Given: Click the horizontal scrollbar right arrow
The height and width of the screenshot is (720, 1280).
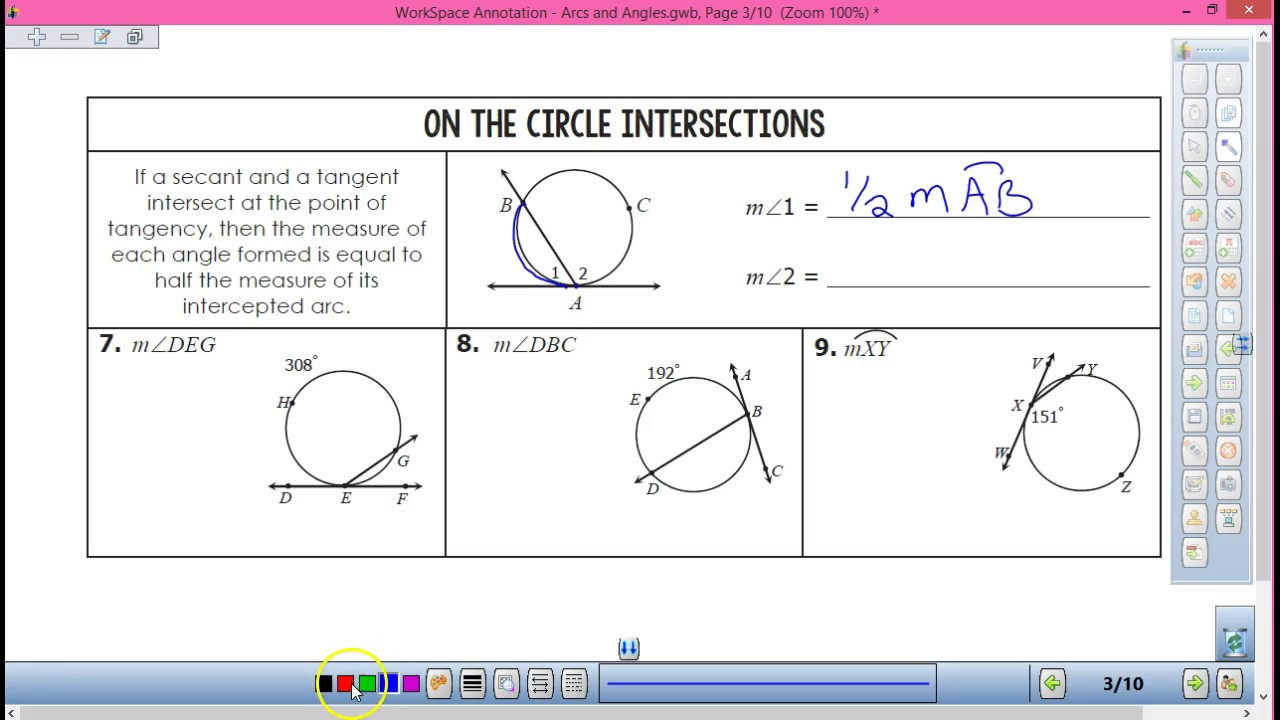Looking at the screenshot, I should pos(1247,713).
